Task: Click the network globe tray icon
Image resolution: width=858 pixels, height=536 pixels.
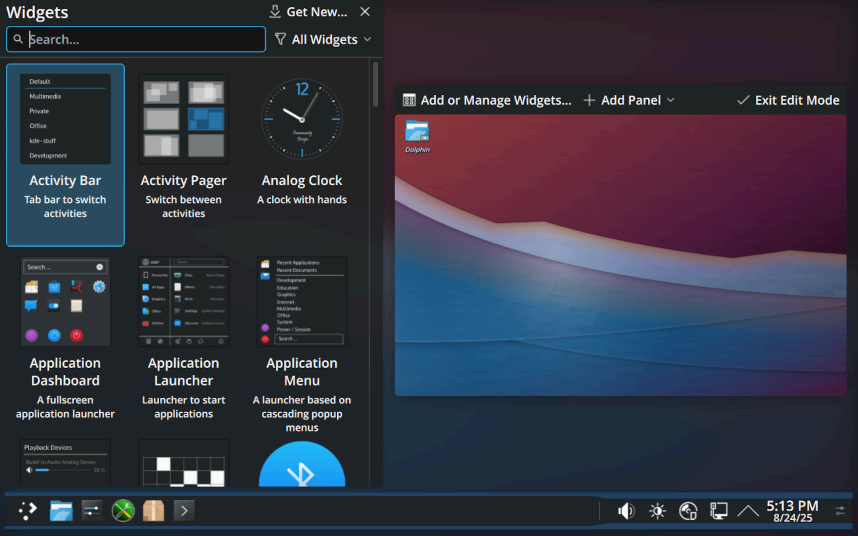Action: click(x=688, y=511)
